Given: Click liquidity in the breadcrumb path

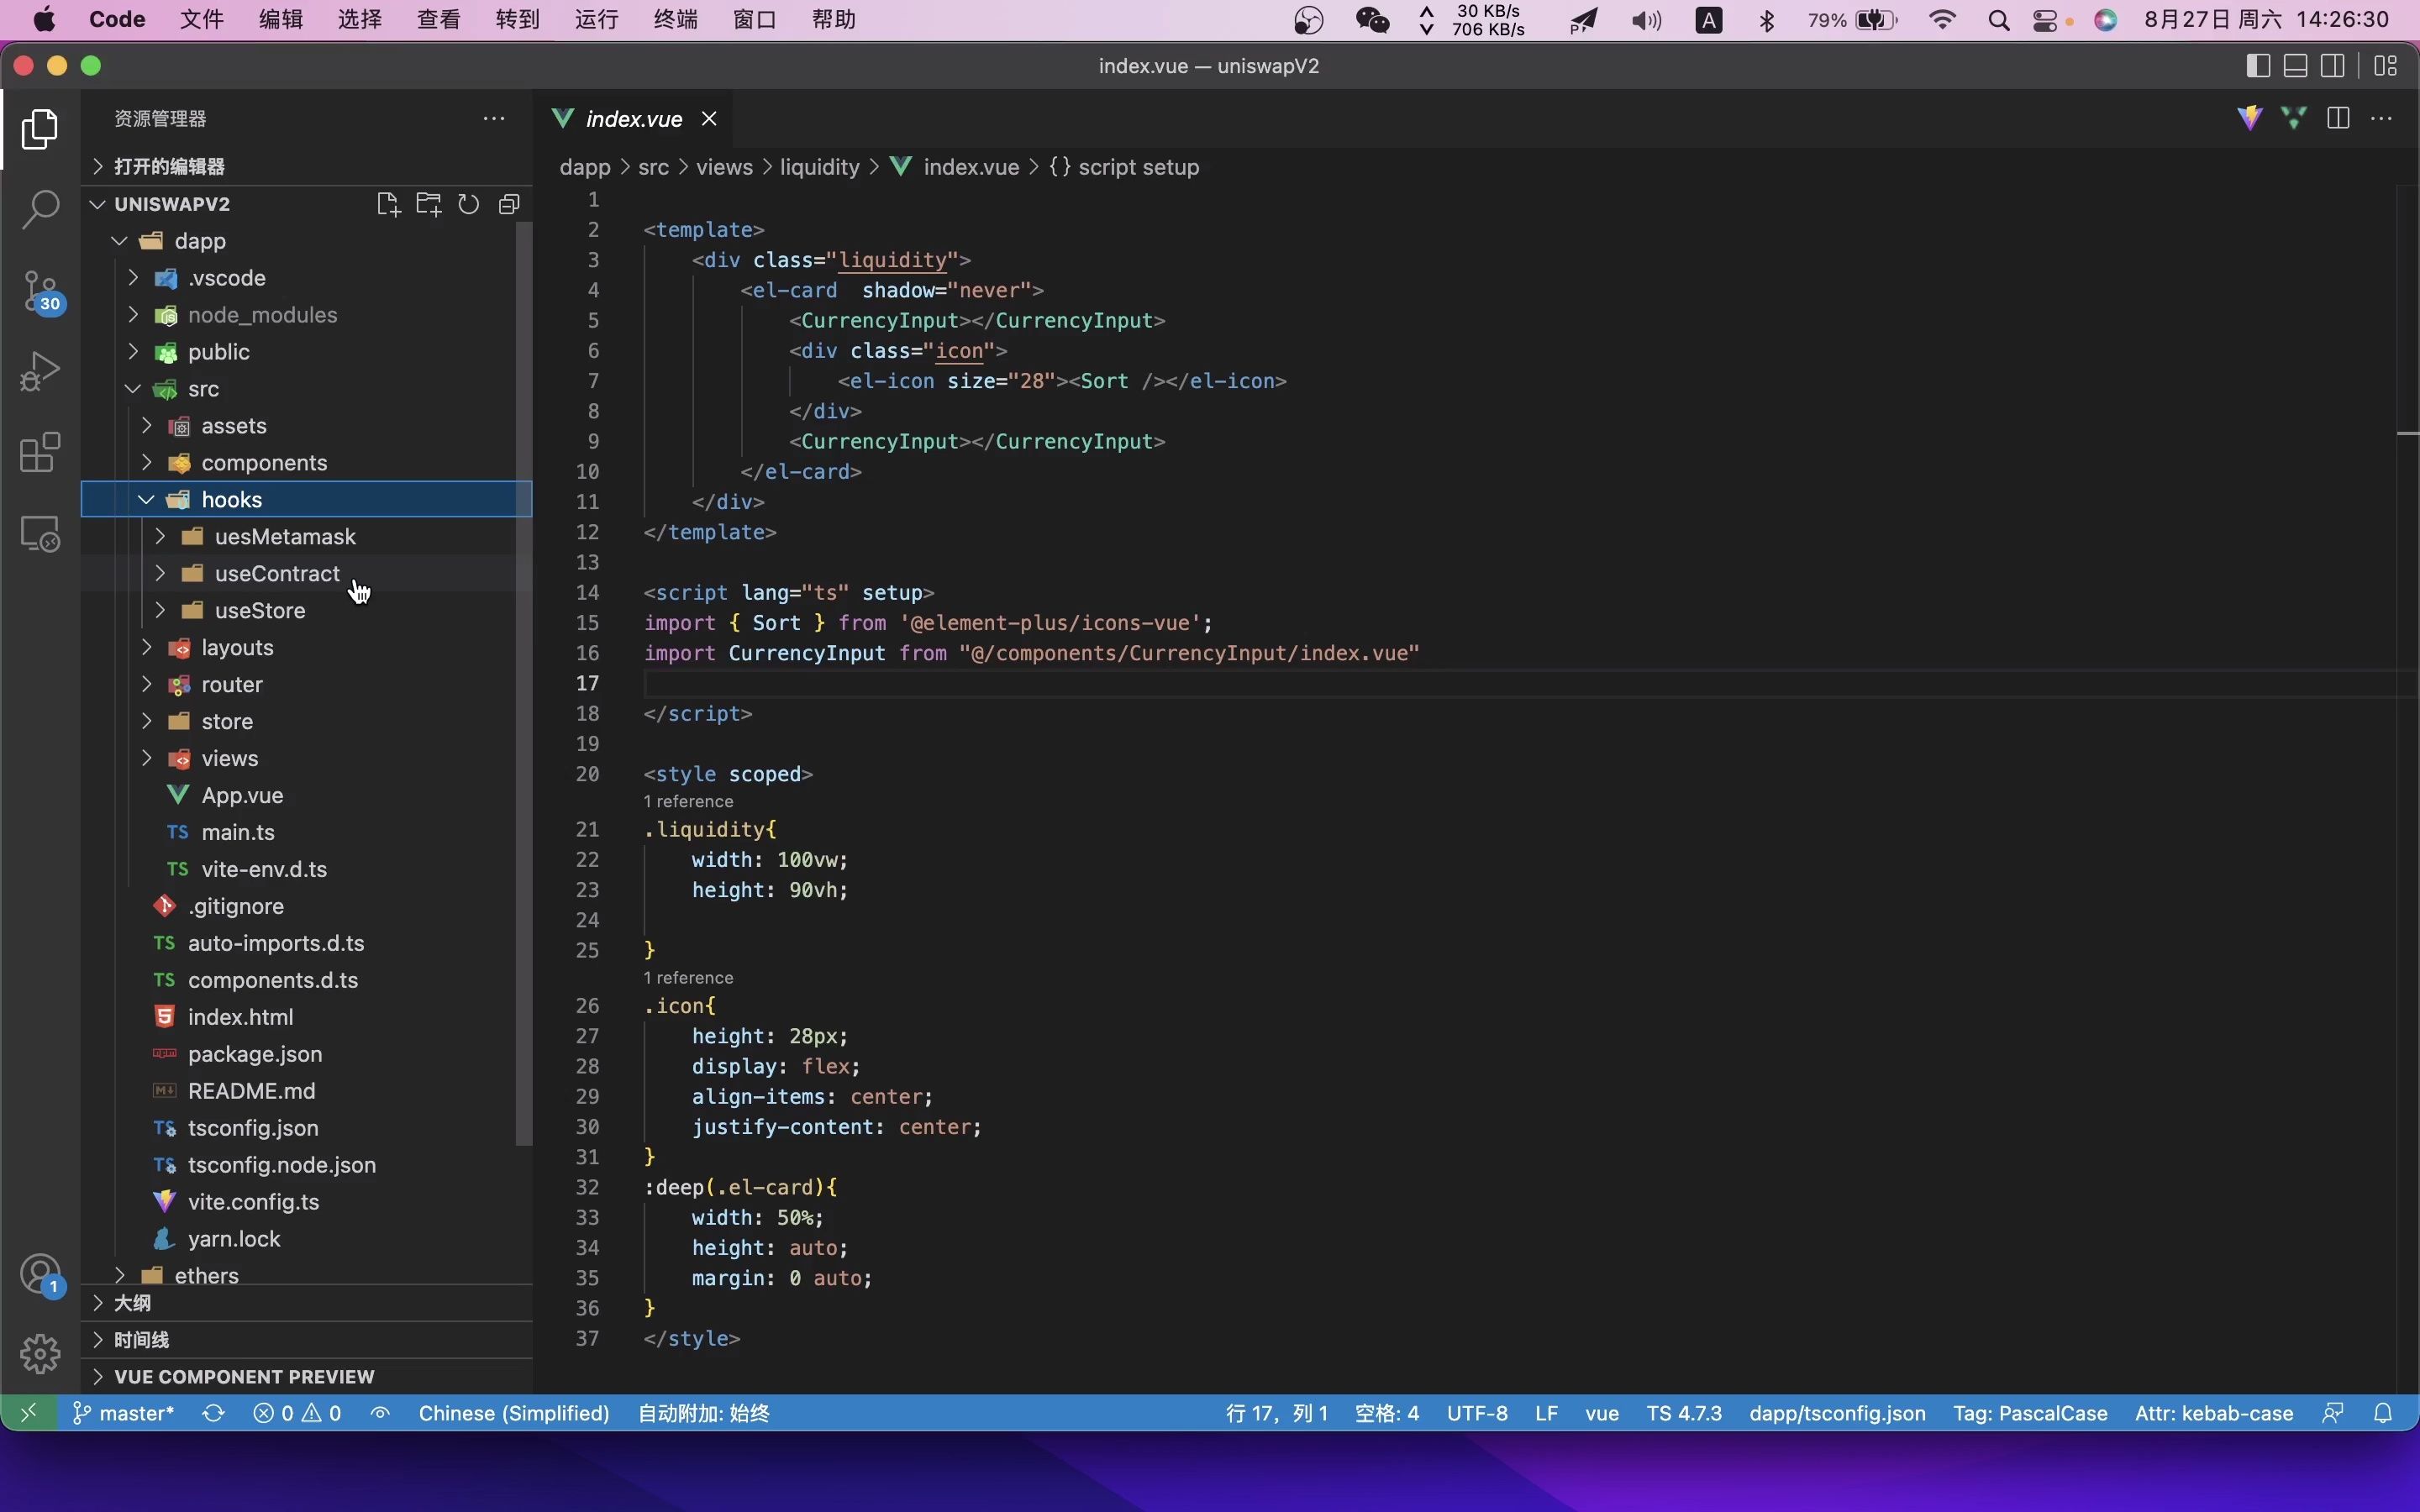Looking at the screenshot, I should [x=820, y=167].
